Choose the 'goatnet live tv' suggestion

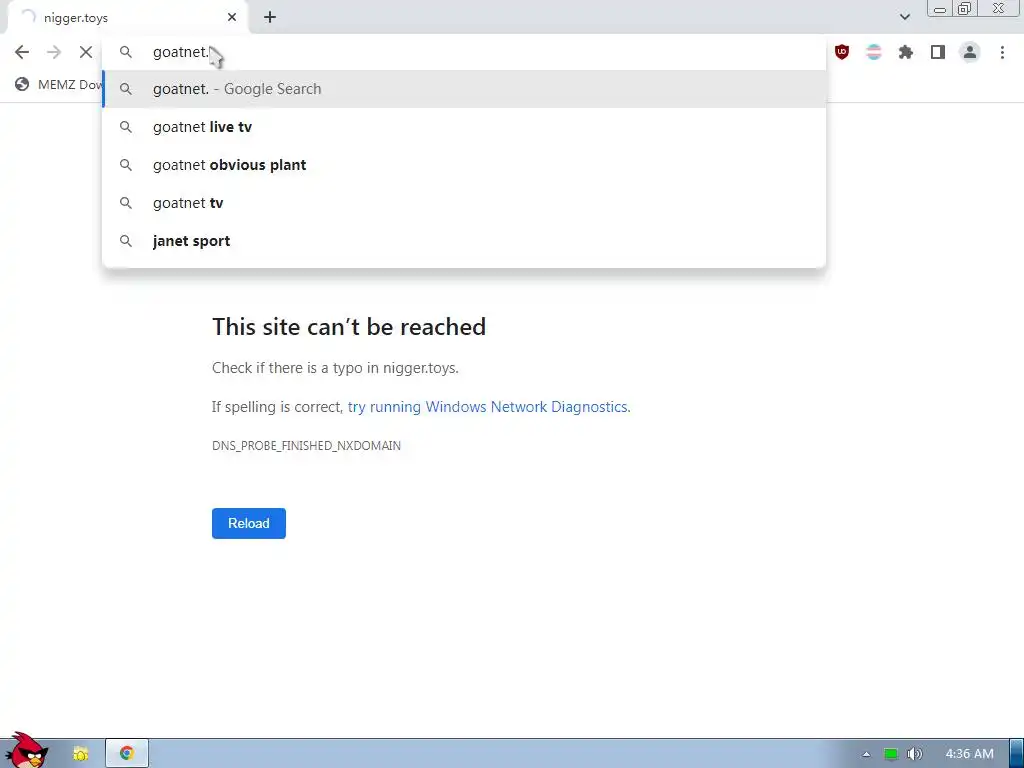point(464,127)
